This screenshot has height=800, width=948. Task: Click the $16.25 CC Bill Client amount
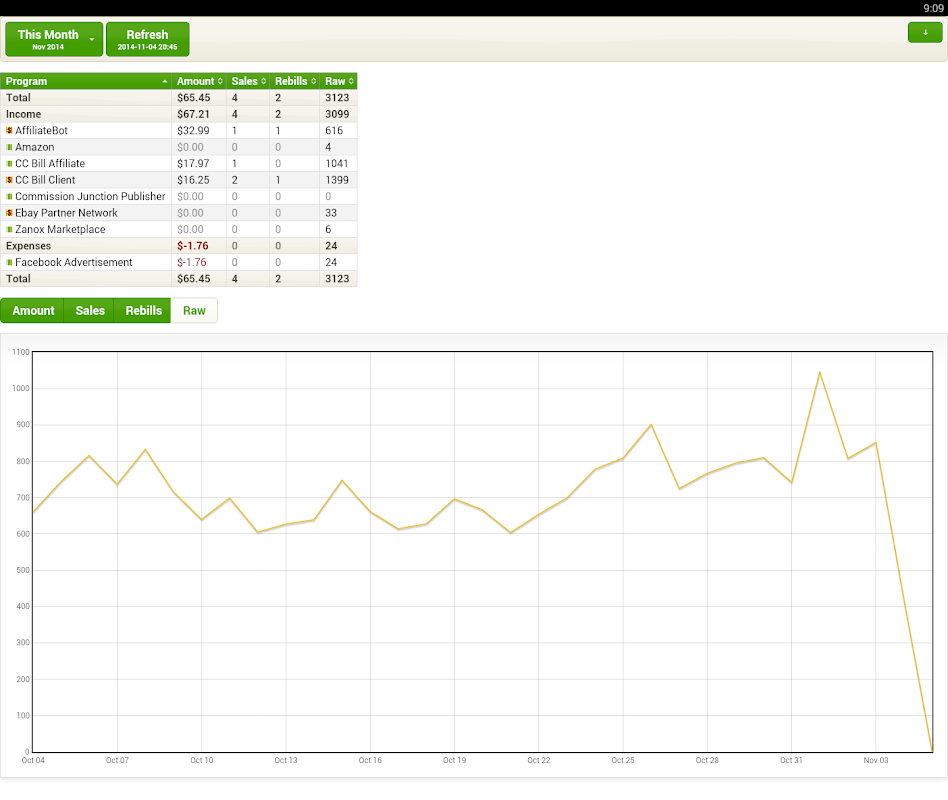[193, 180]
